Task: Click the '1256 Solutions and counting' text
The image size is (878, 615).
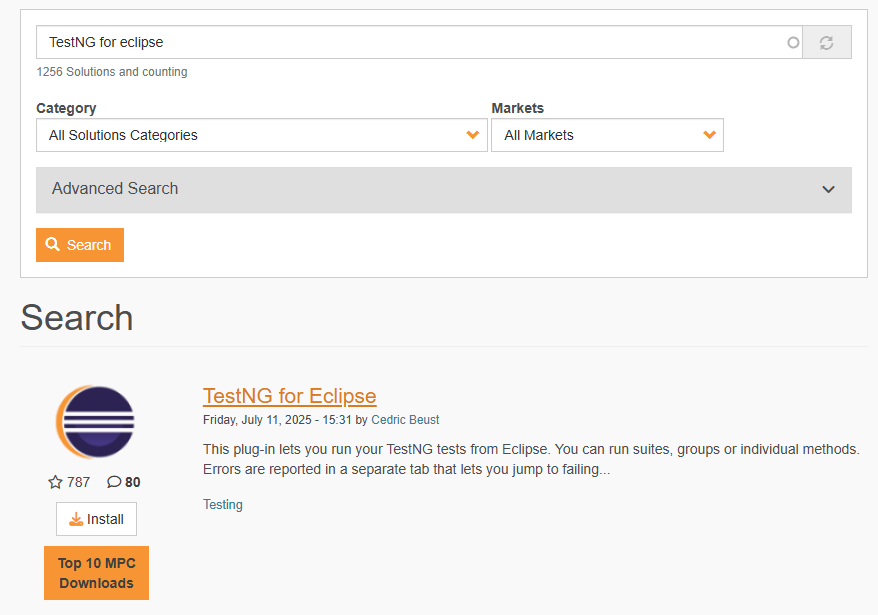Action: pos(112,72)
